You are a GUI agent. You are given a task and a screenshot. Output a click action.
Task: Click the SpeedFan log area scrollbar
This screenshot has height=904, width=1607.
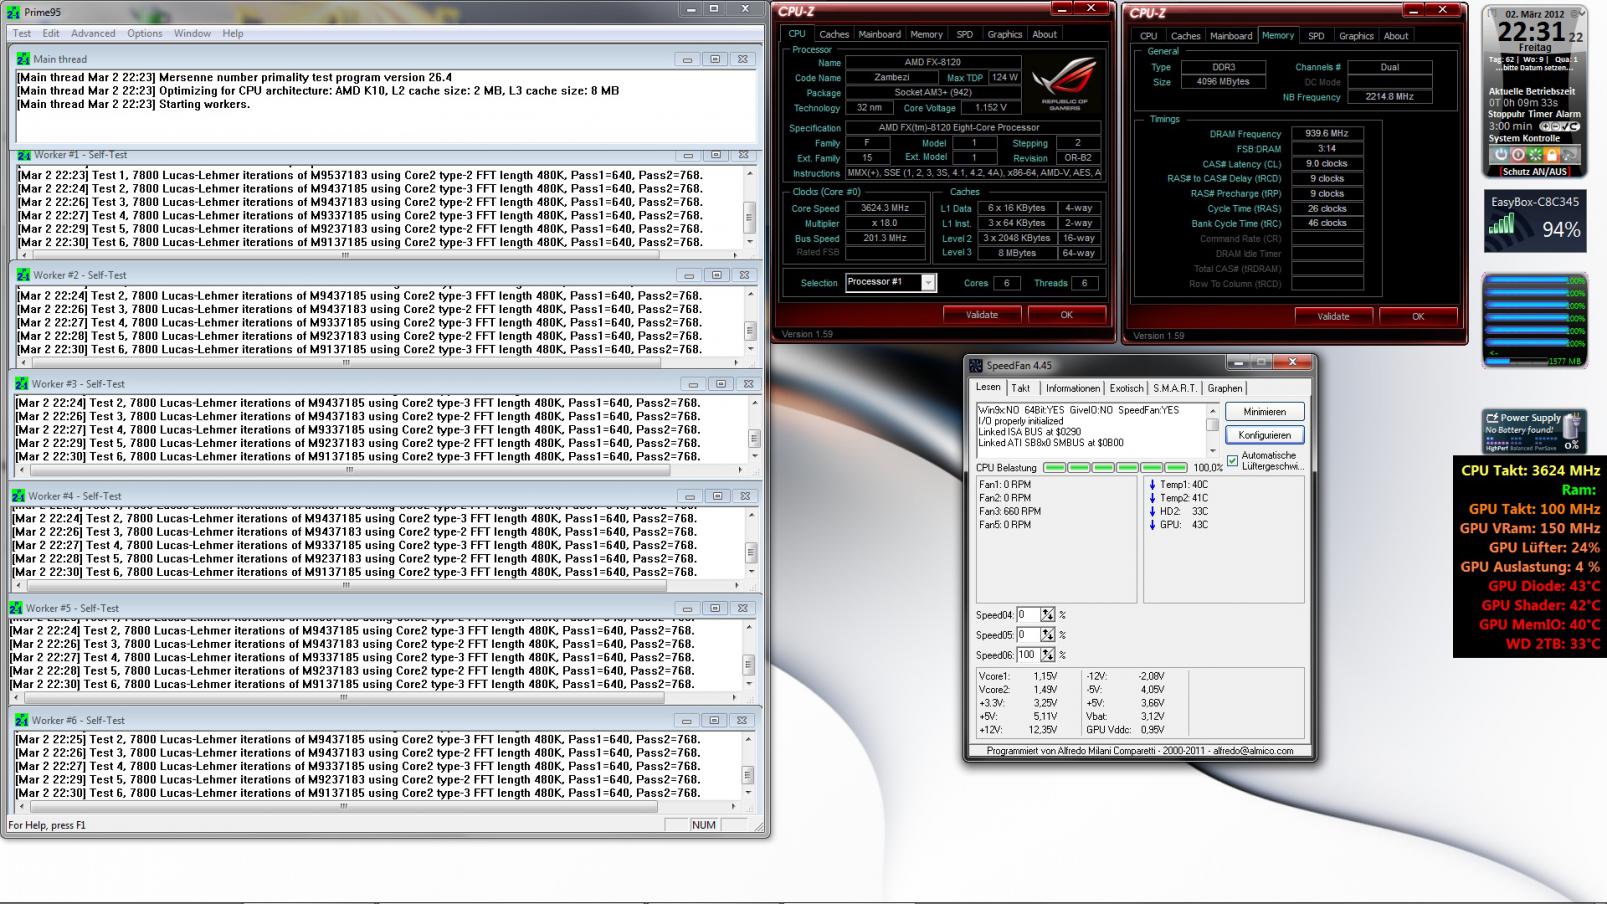pos(1212,429)
